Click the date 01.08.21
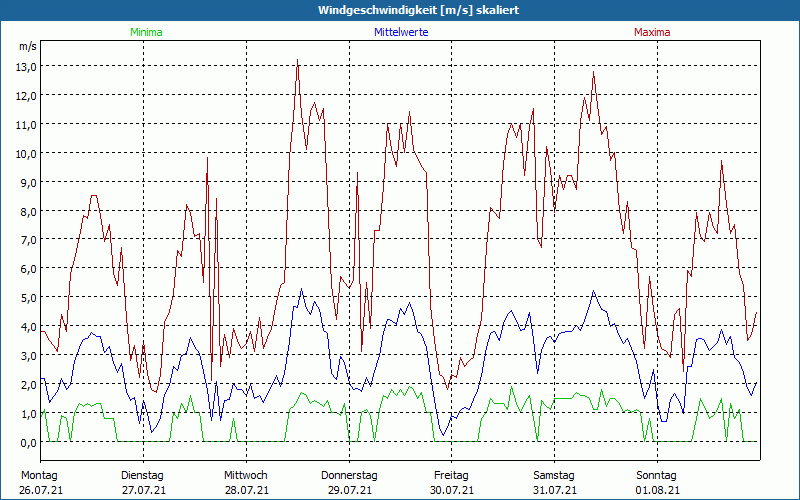This screenshot has height=500, width=800. coord(658,490)
